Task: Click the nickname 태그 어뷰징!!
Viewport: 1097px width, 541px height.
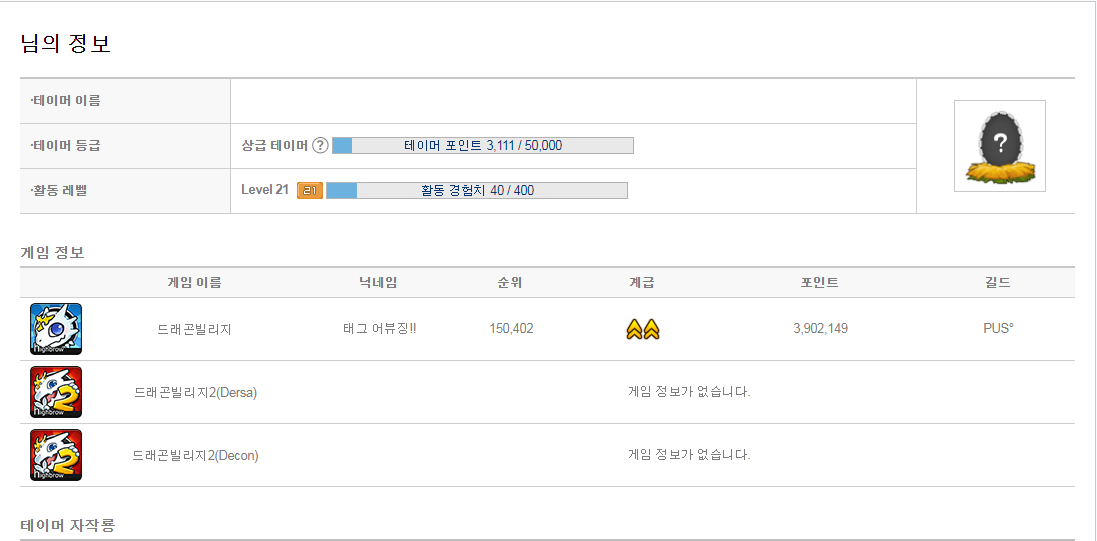Action: click(x=376, y=329)
